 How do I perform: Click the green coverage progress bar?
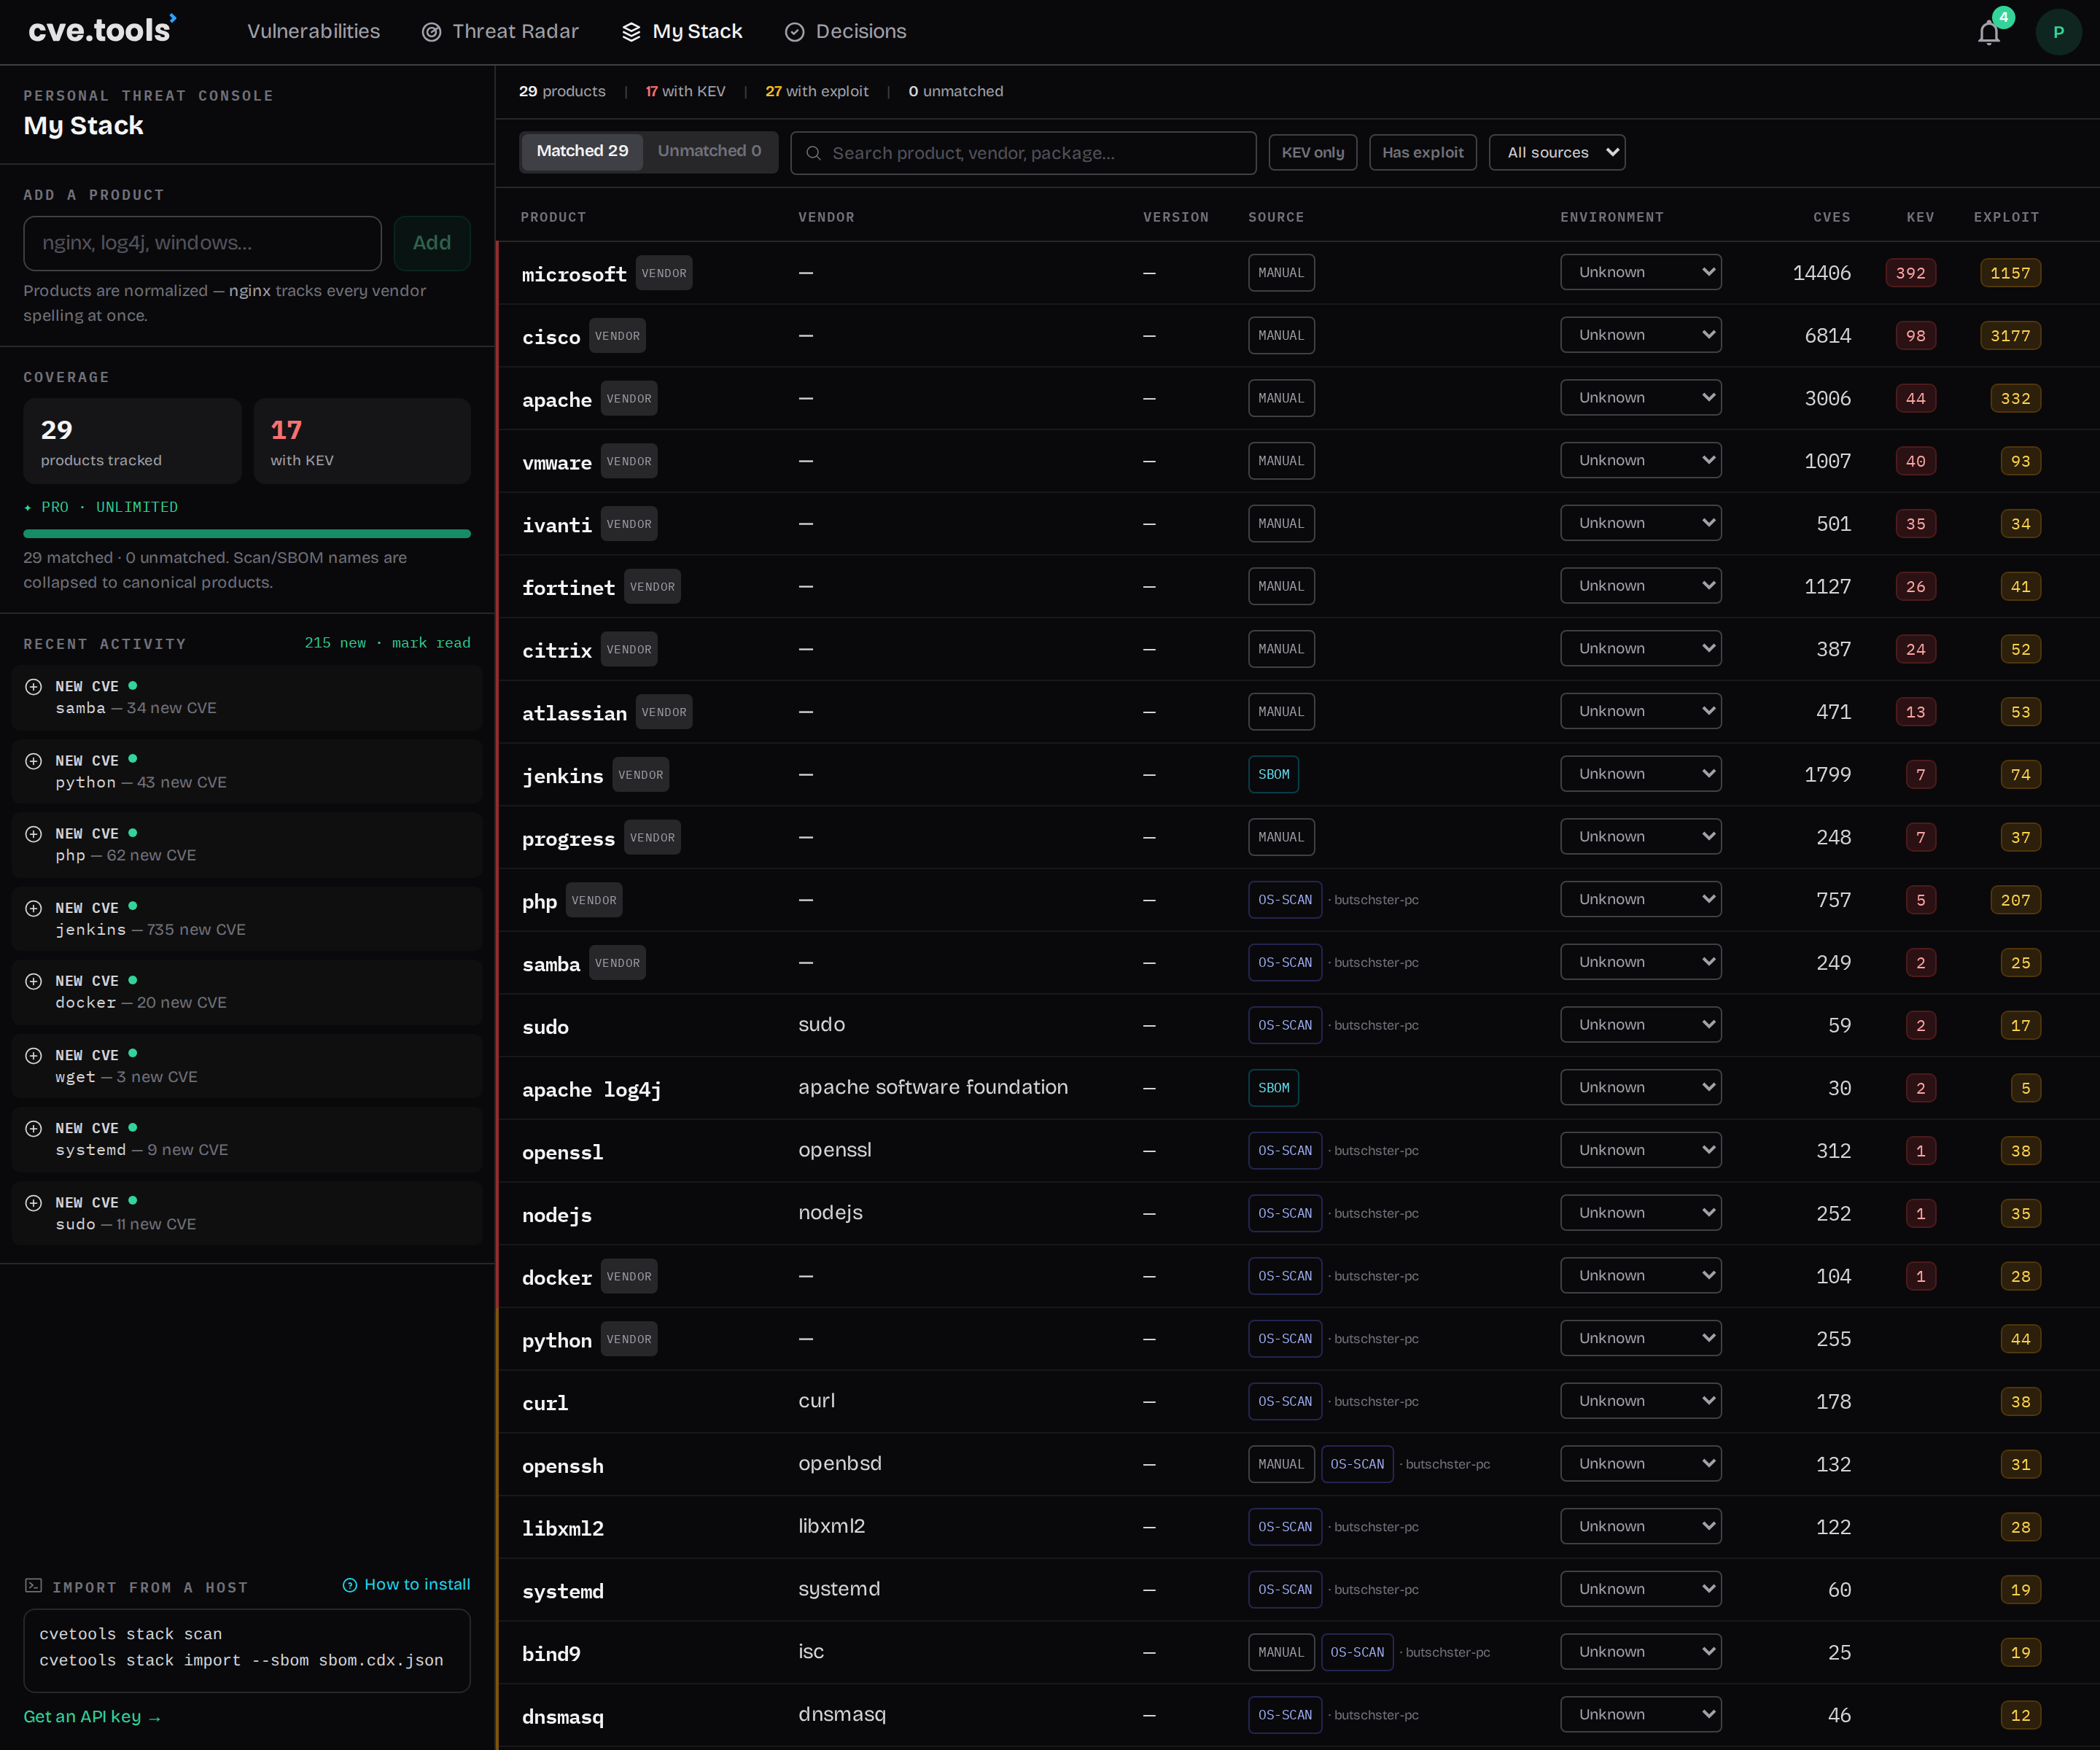coord(247,534)
